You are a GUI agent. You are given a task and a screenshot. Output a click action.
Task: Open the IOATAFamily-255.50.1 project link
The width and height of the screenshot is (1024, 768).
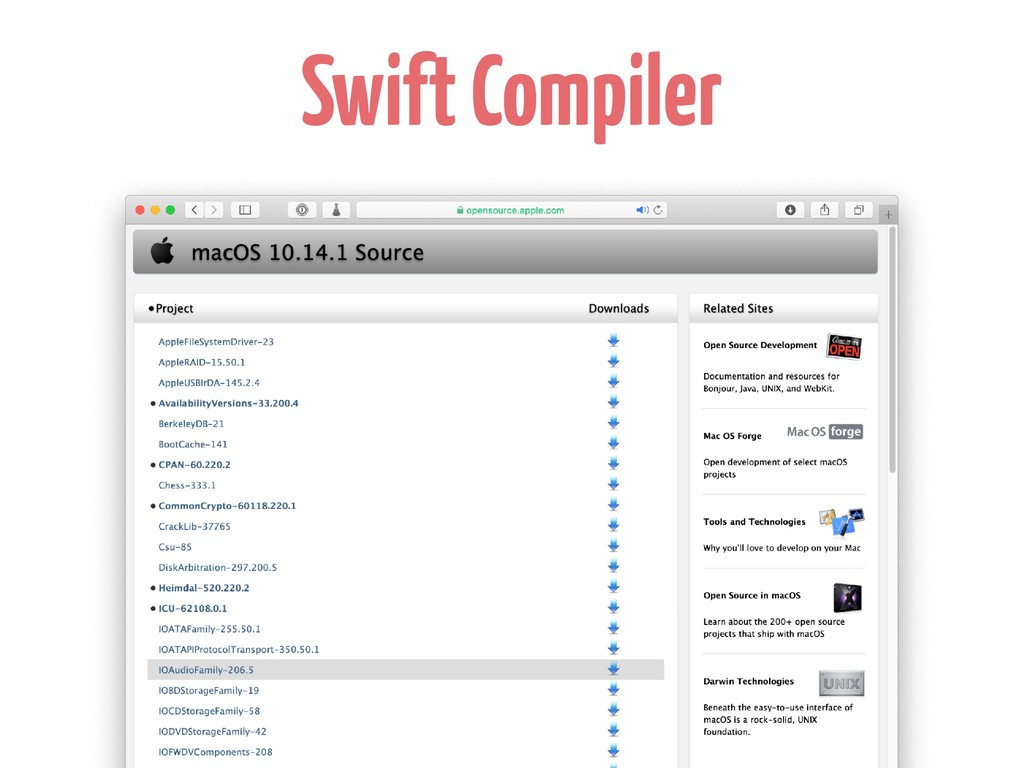(x=209, y=629)
